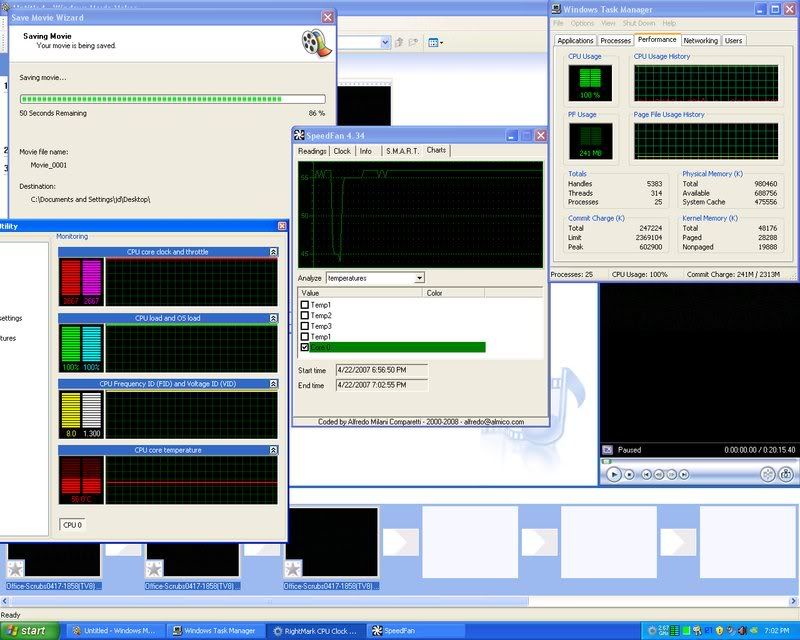Open the File menu in Task Manager
The image size is (800, 640).
(x=558, y=23)
